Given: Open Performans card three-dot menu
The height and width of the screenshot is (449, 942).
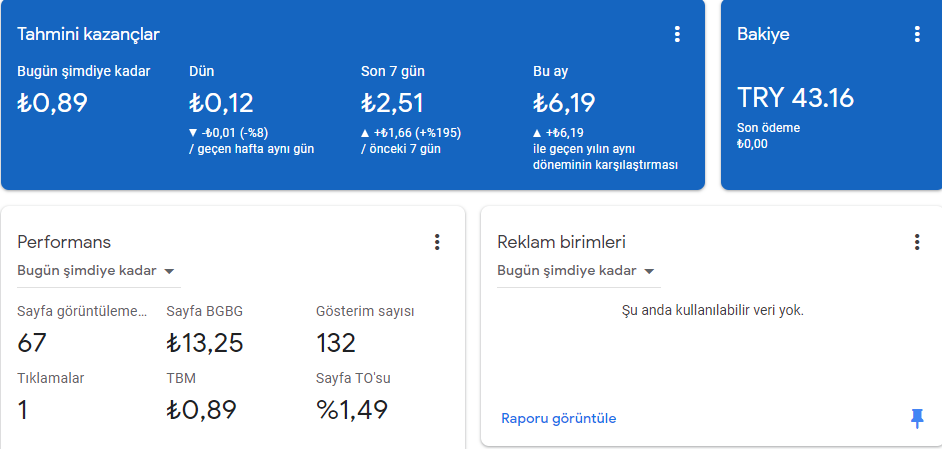Looking at the screenshot, I should [x=437, y=242].
